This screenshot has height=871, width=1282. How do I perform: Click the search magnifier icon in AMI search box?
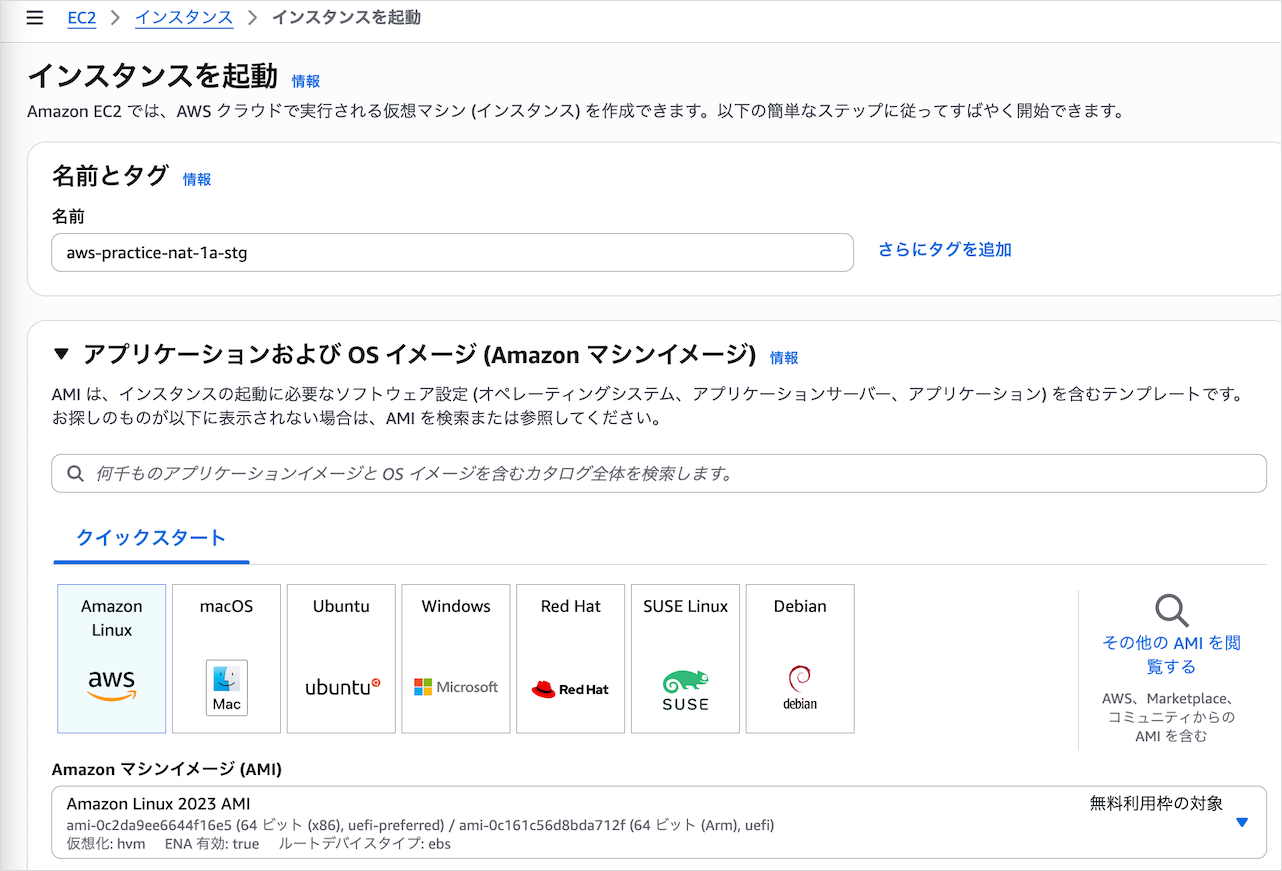tap(75, 474)
